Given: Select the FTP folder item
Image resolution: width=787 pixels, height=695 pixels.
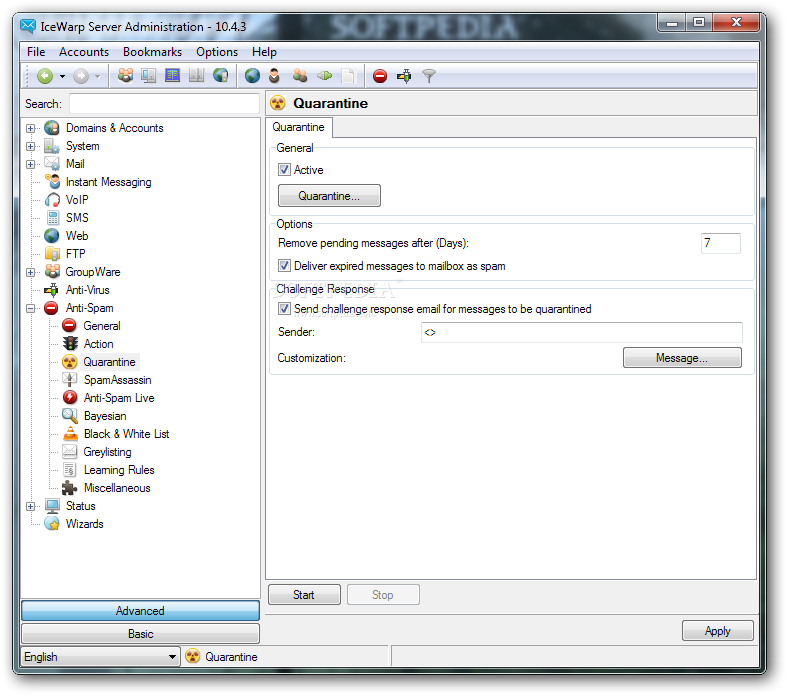Looking at the screenshot, I should click(x=75, y=254).
